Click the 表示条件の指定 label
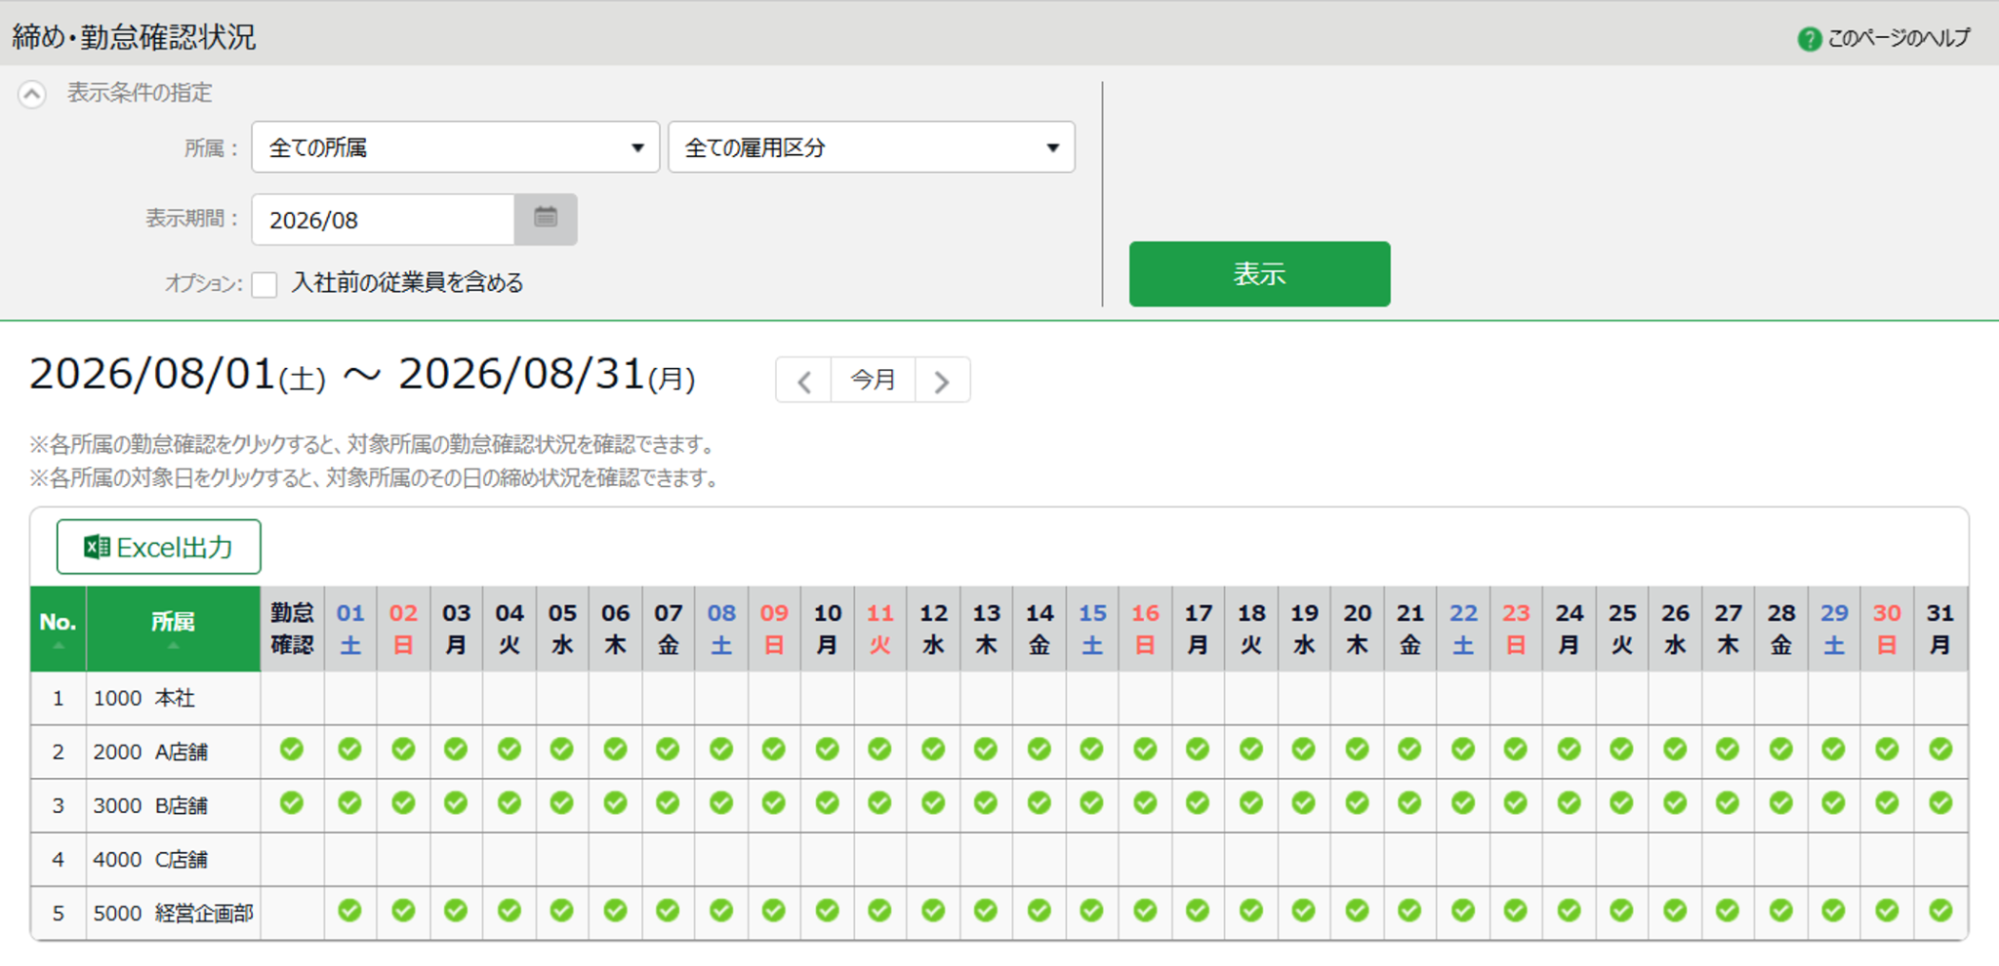The width and height of the screenshot is (1999, 966). (x=140, y=93)
